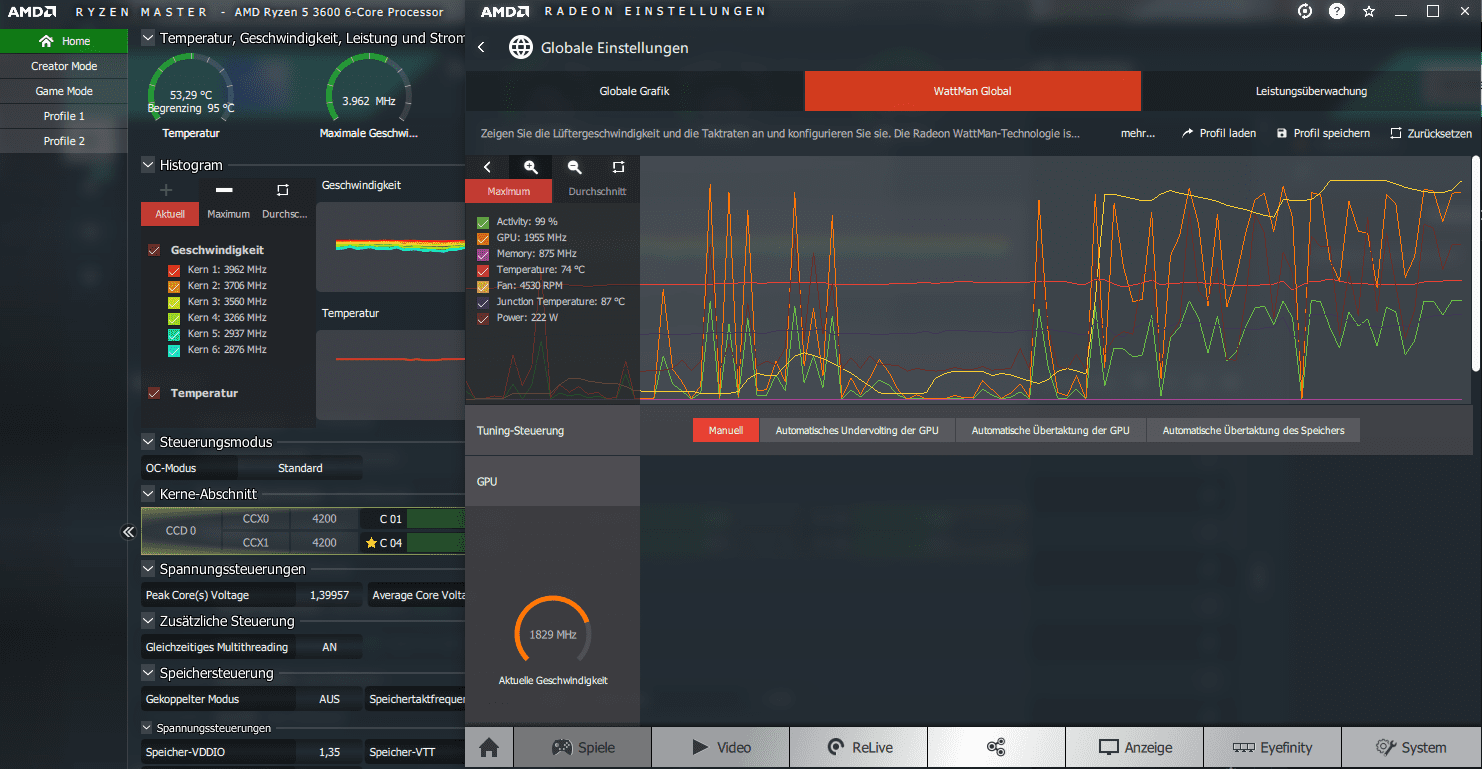Toggle the Fan 4530 RPM checkbox

(x=483, y=286)
